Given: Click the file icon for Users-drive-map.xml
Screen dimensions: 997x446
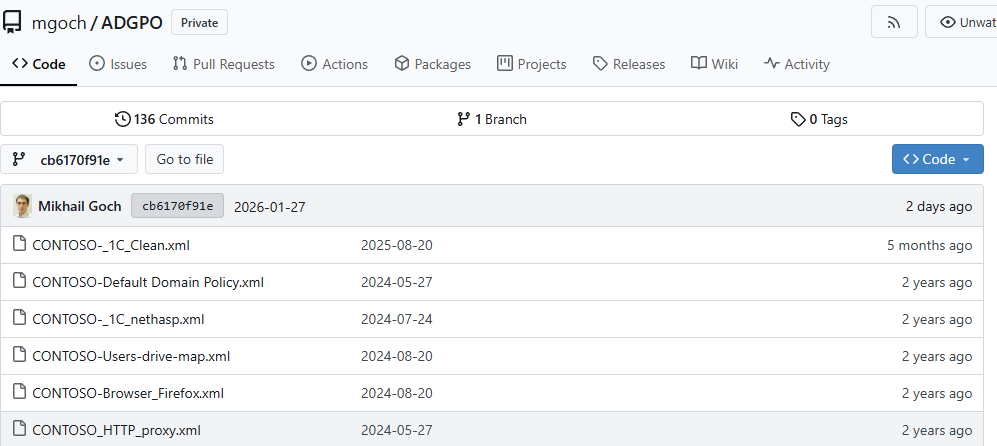Looking at the screenshot, I should [x=20, y=356].
